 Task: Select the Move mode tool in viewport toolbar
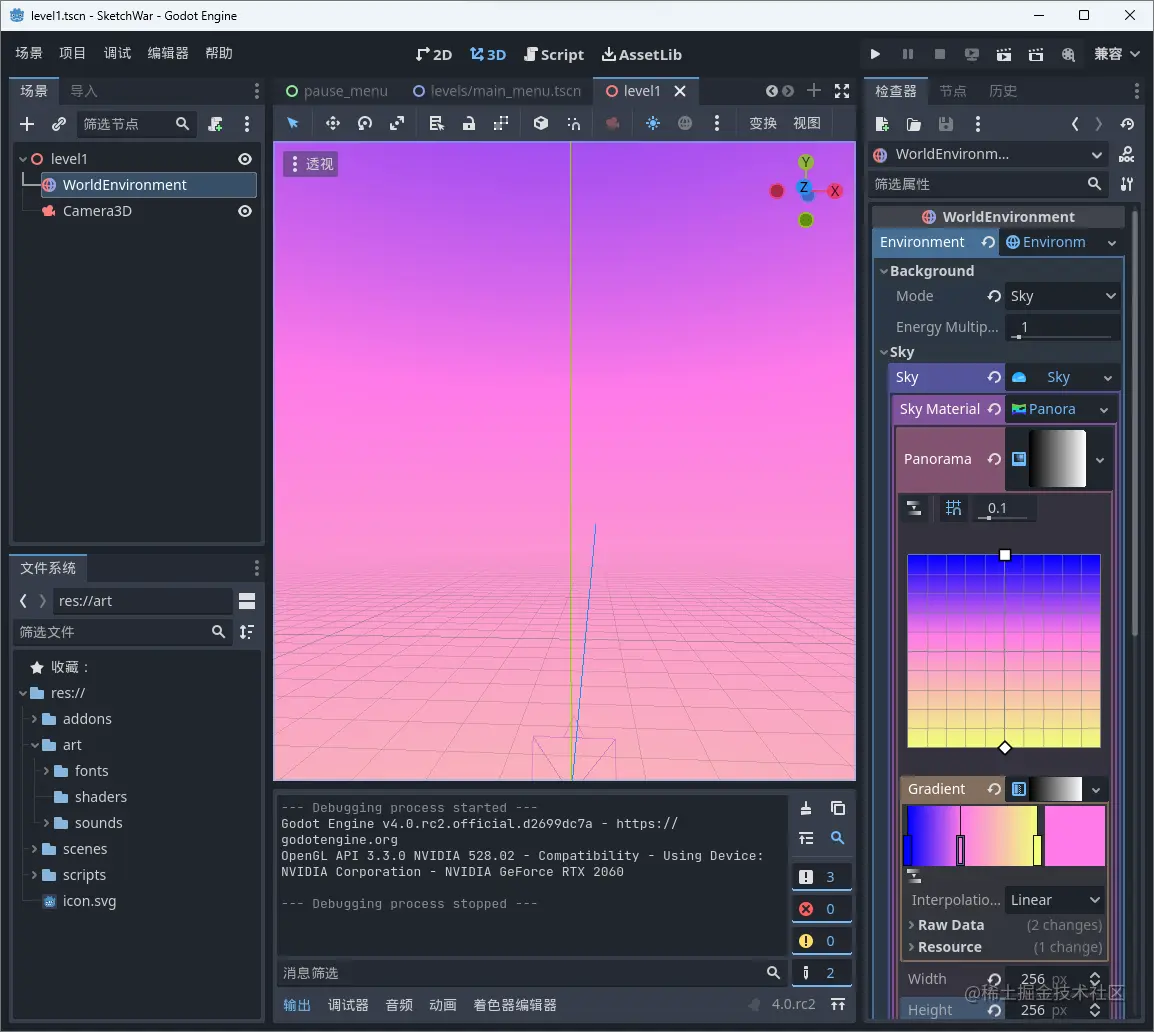[333, 123]
